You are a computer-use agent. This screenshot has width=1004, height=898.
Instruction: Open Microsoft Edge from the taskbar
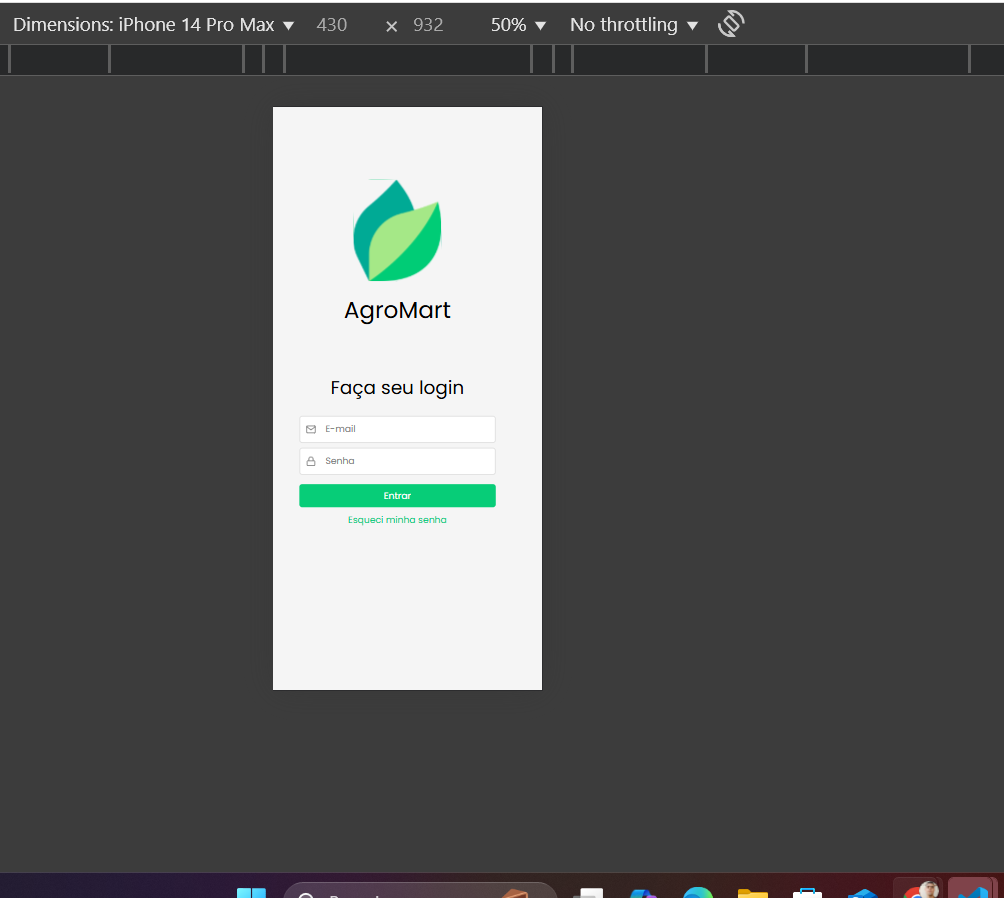pos(698,892)
